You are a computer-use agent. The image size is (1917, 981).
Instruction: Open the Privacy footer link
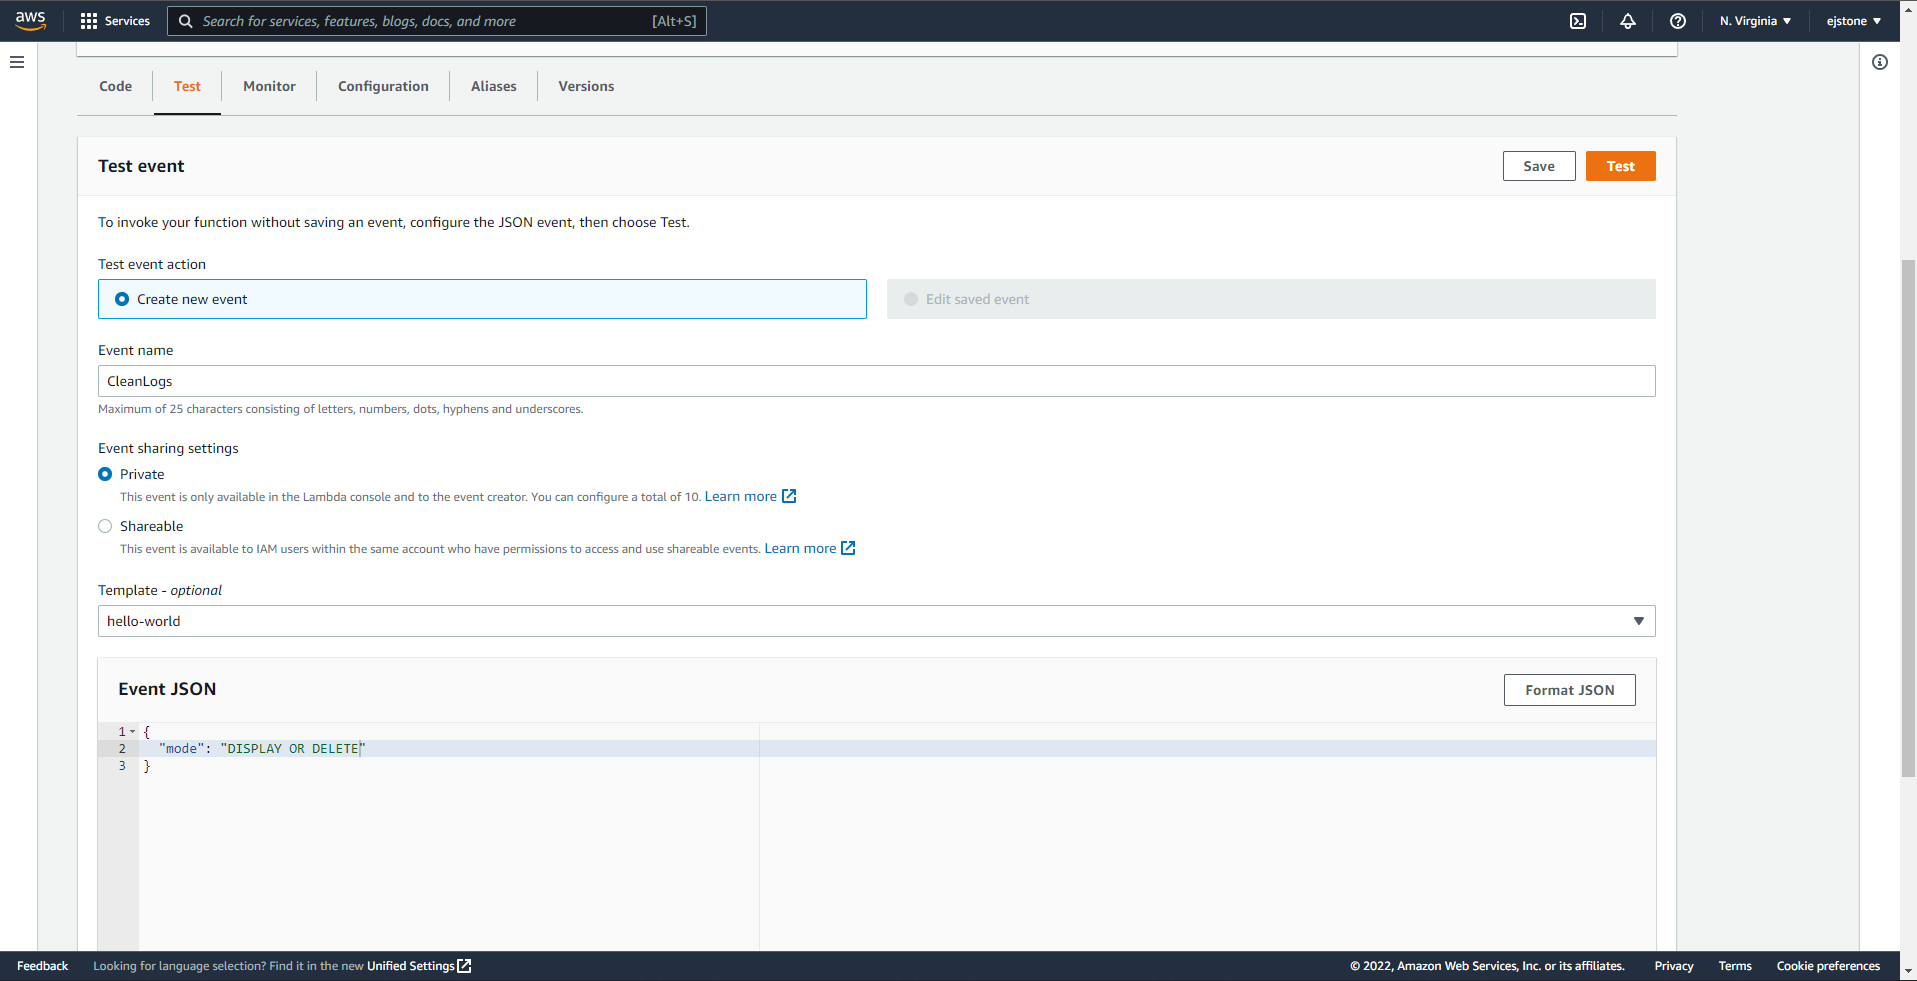coord(1674,966)
